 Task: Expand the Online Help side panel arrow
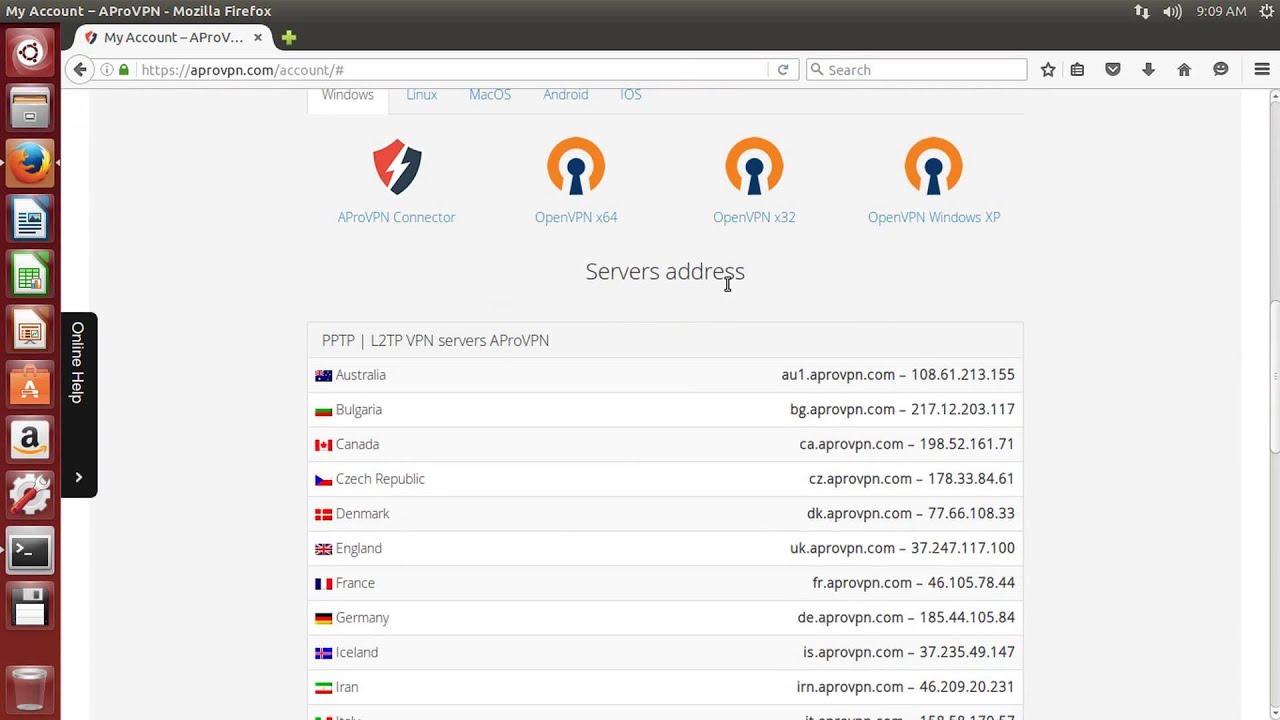(x=79, y=477)
